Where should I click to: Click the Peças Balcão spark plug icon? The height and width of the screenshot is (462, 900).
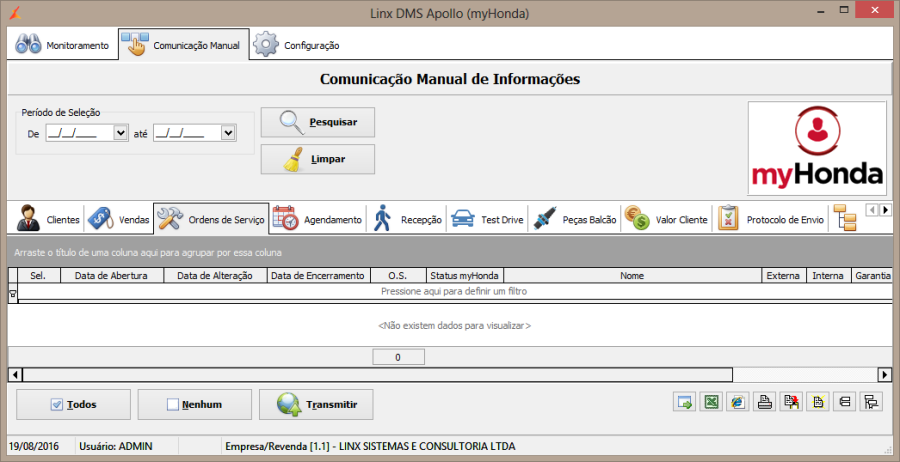544,219
